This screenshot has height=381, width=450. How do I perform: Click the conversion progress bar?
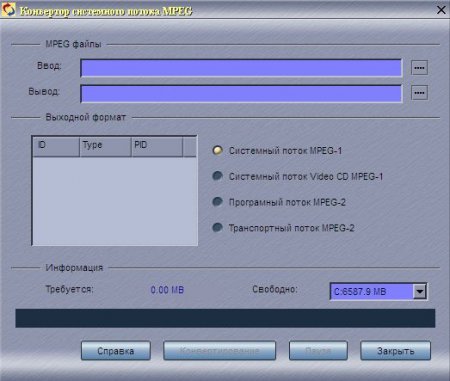click(225, 318)
